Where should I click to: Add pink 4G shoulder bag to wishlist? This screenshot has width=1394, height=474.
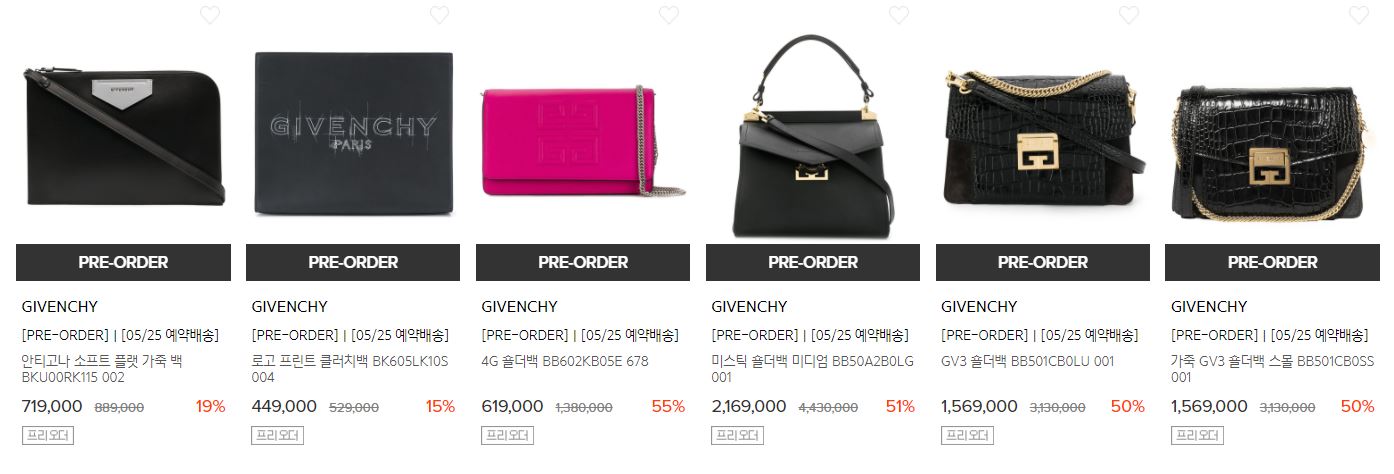669,15
